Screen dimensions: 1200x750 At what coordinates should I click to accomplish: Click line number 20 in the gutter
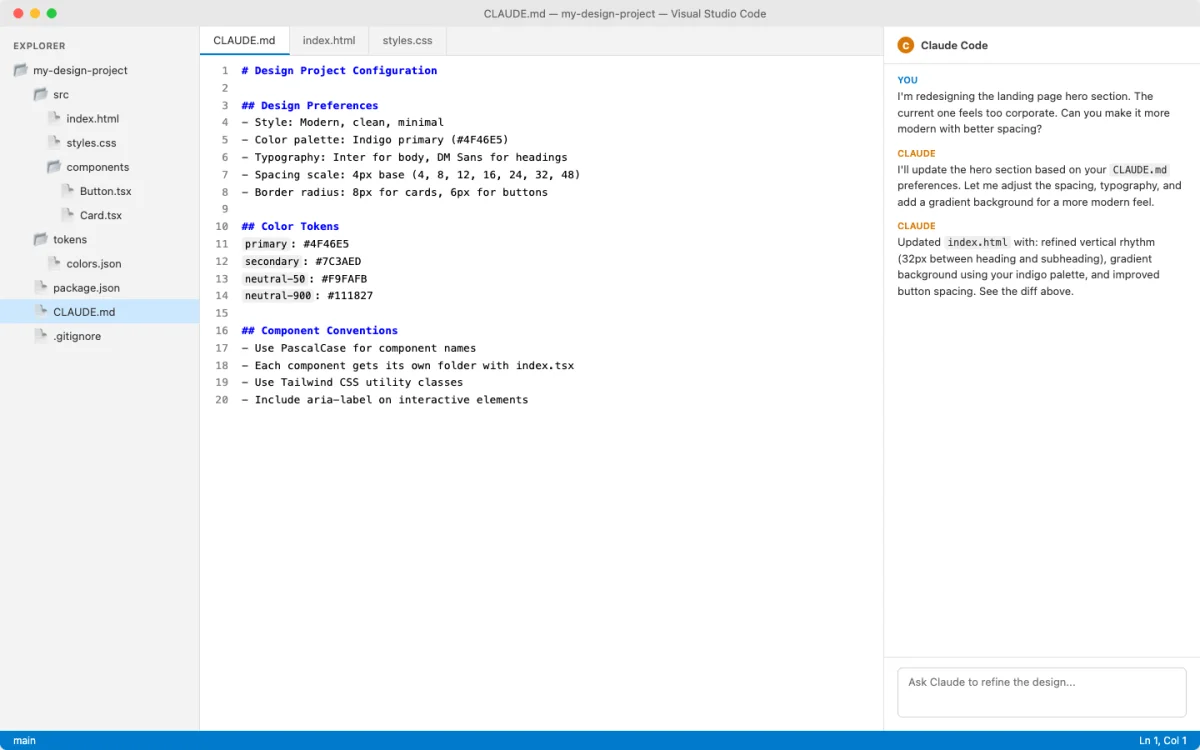tap(222, 400)
